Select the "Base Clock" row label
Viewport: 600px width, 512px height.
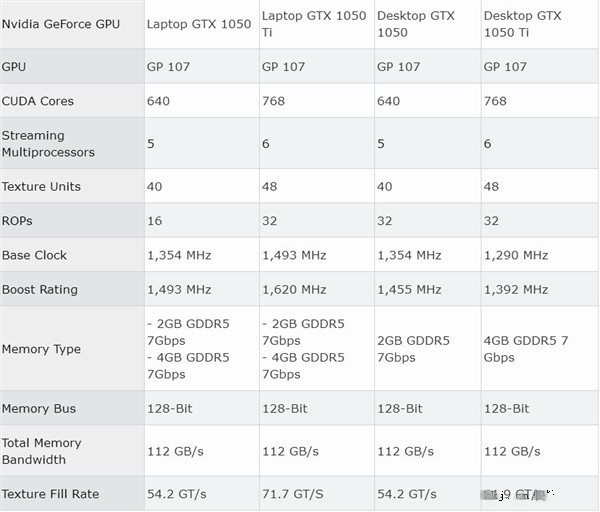[x=36, y=255]
